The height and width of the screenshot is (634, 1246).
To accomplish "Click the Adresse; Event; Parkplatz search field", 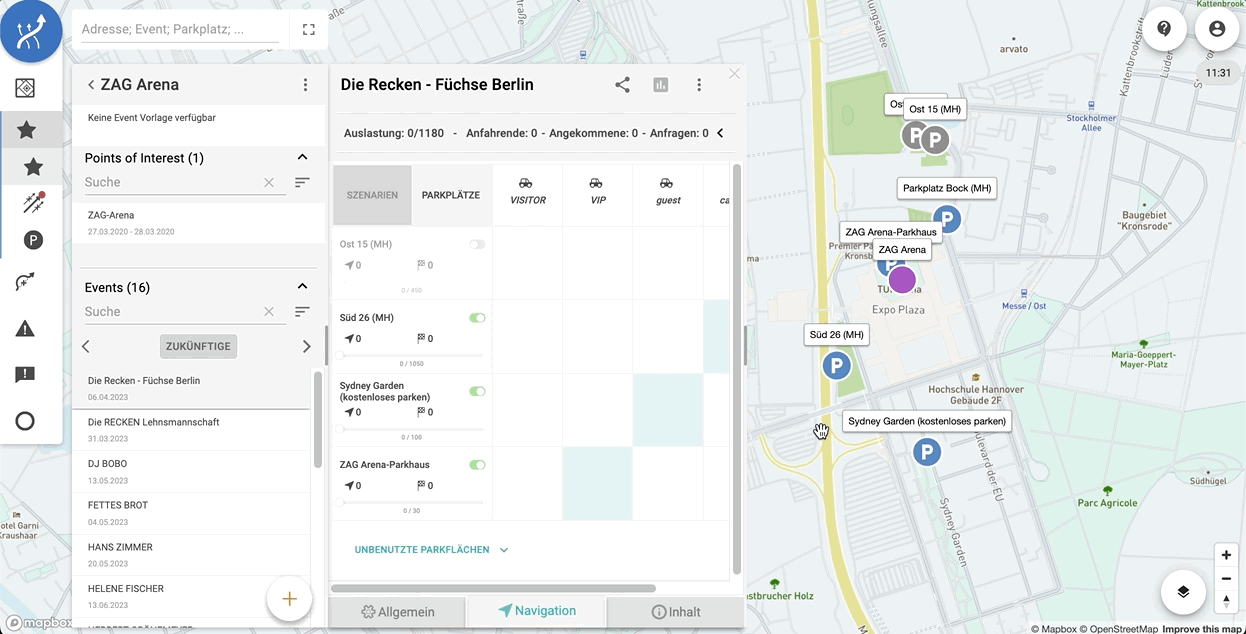I will [179, 30].
